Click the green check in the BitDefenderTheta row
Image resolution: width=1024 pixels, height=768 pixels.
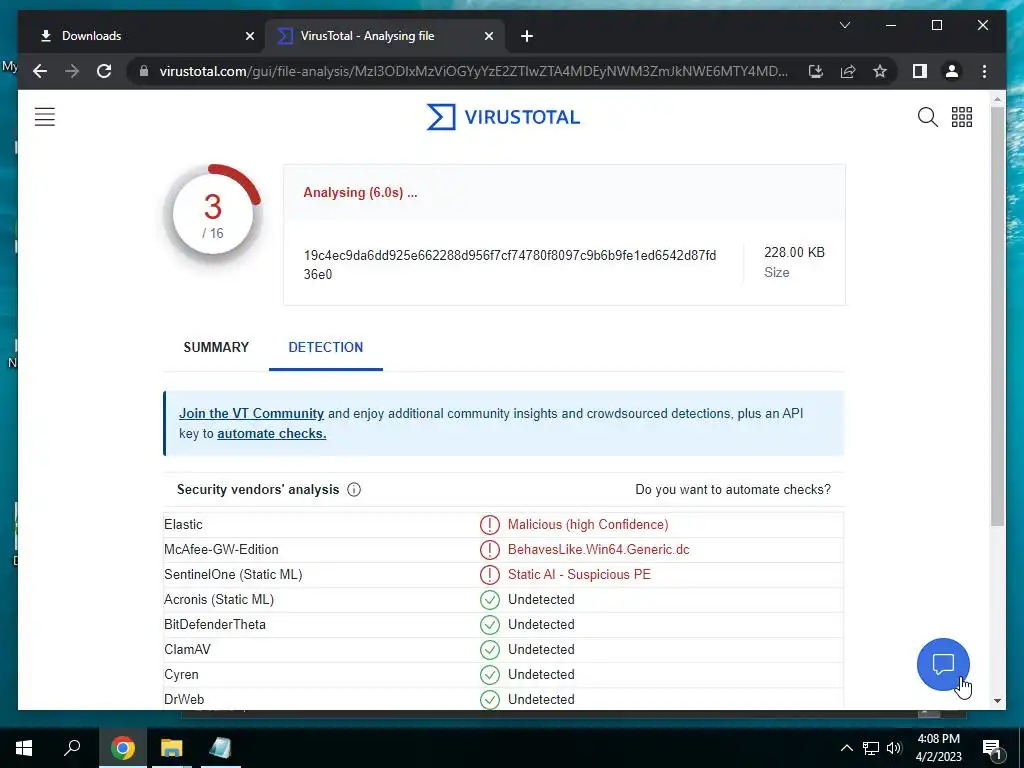490,625
